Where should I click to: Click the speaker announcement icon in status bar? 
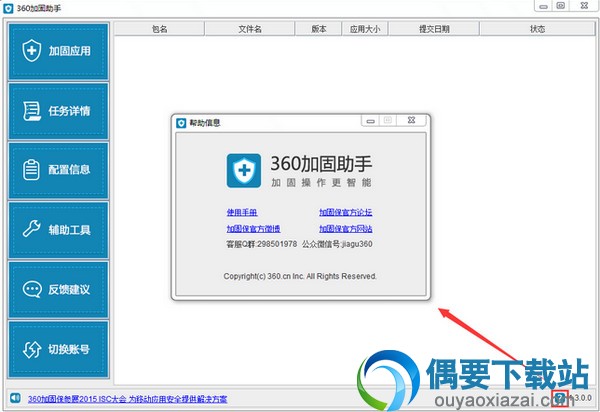tap(15, 398)
